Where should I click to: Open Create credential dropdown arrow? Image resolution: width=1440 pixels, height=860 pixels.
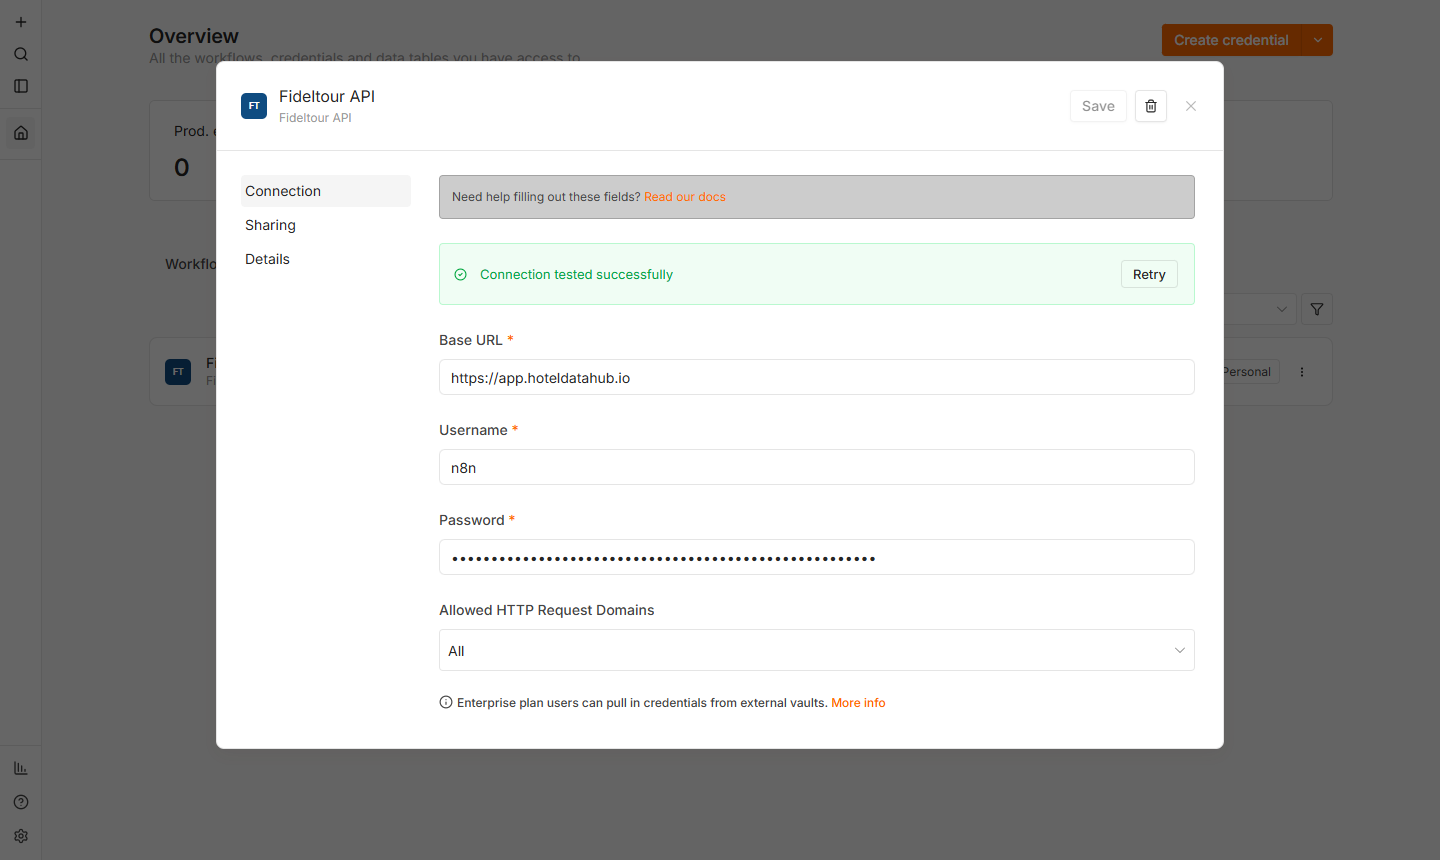point(1318,40)
